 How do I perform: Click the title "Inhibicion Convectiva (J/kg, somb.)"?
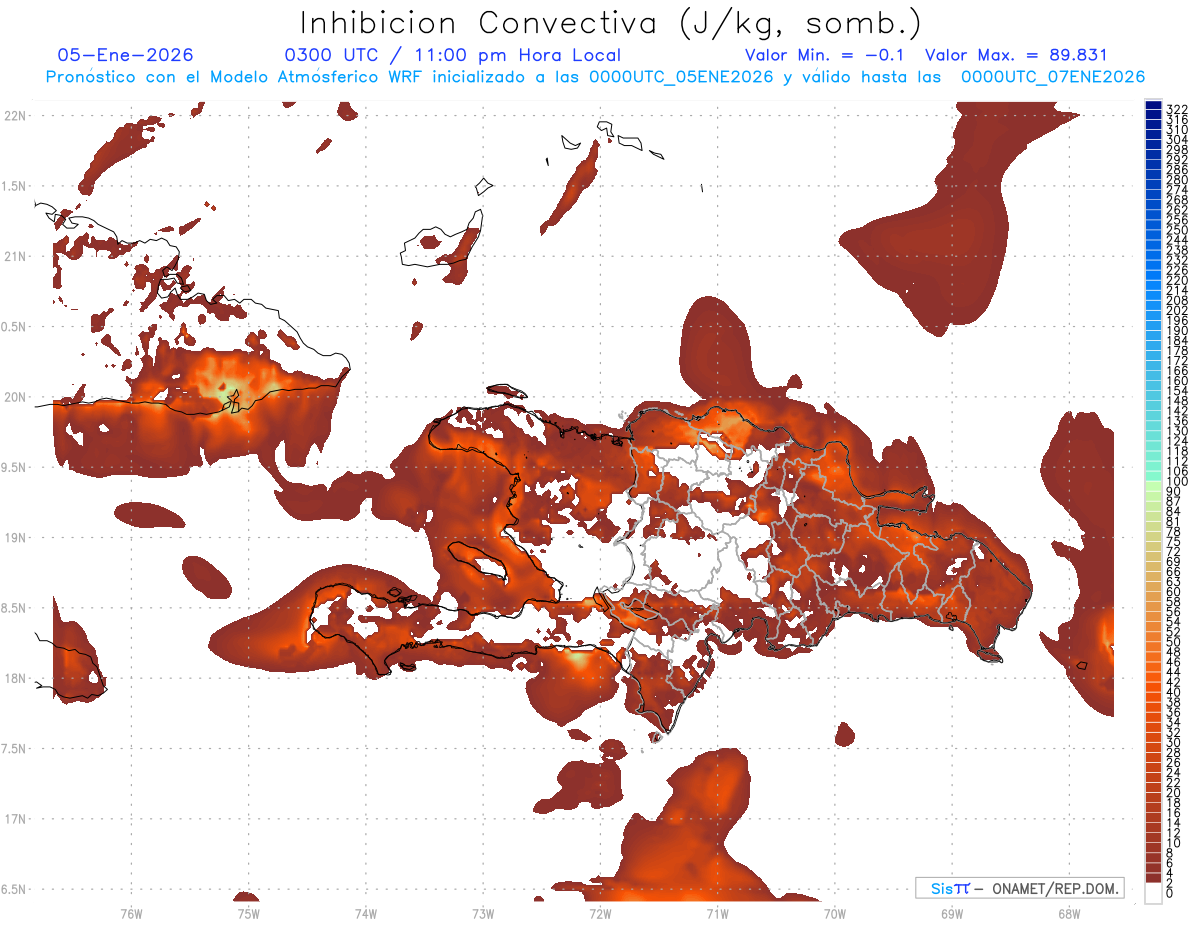click(611, 22)
